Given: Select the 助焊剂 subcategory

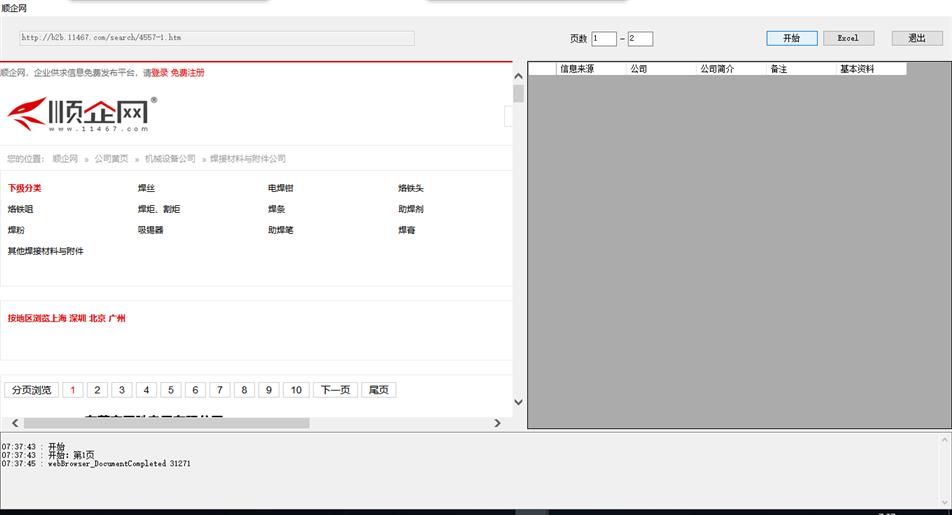Looking at the screenshot, I should tap(411, 209).
